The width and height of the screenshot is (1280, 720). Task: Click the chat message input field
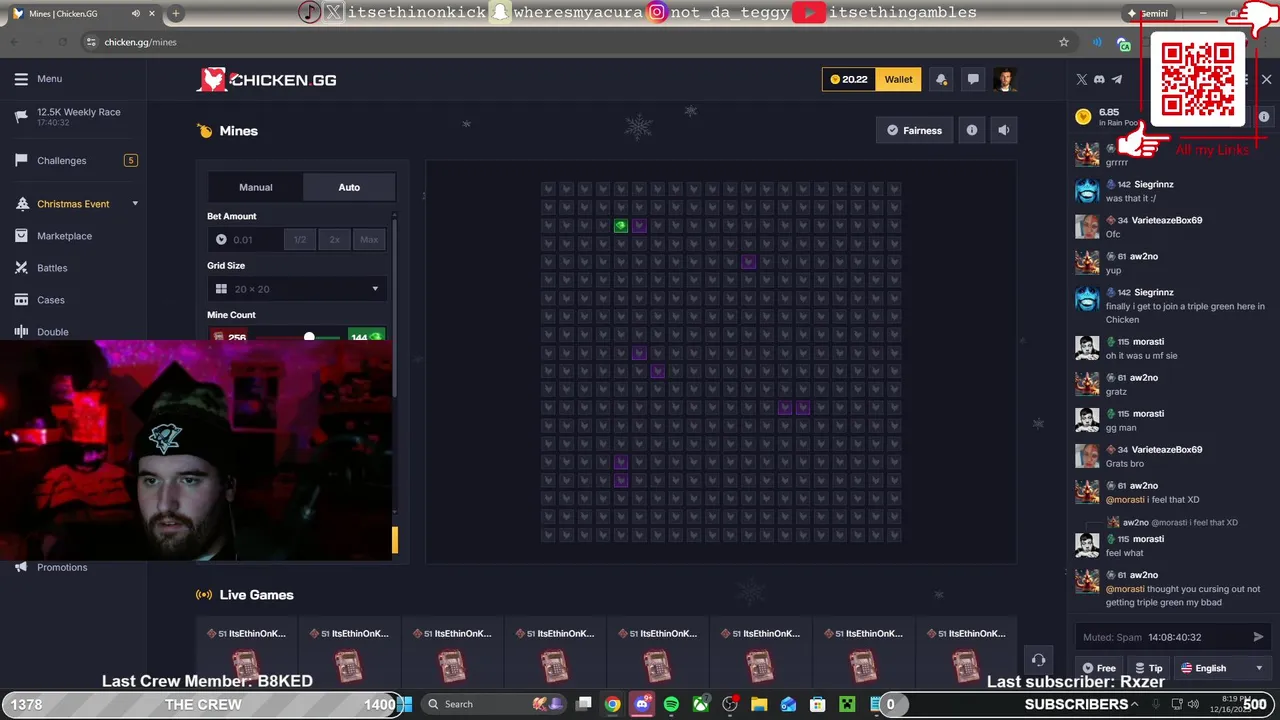tap(1160, 637)
